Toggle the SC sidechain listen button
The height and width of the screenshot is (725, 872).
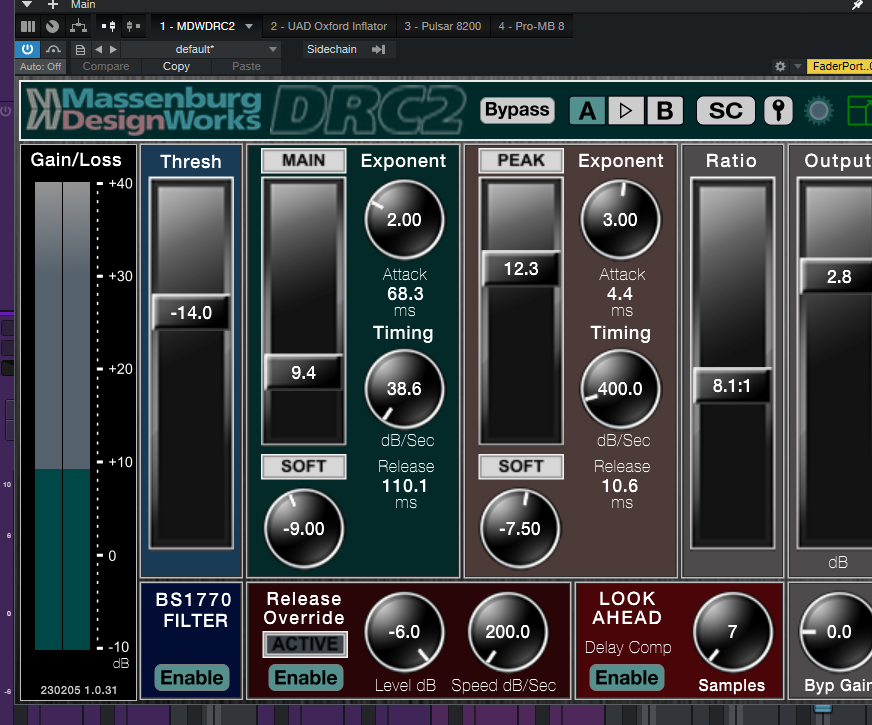click(x=726, y=111)
